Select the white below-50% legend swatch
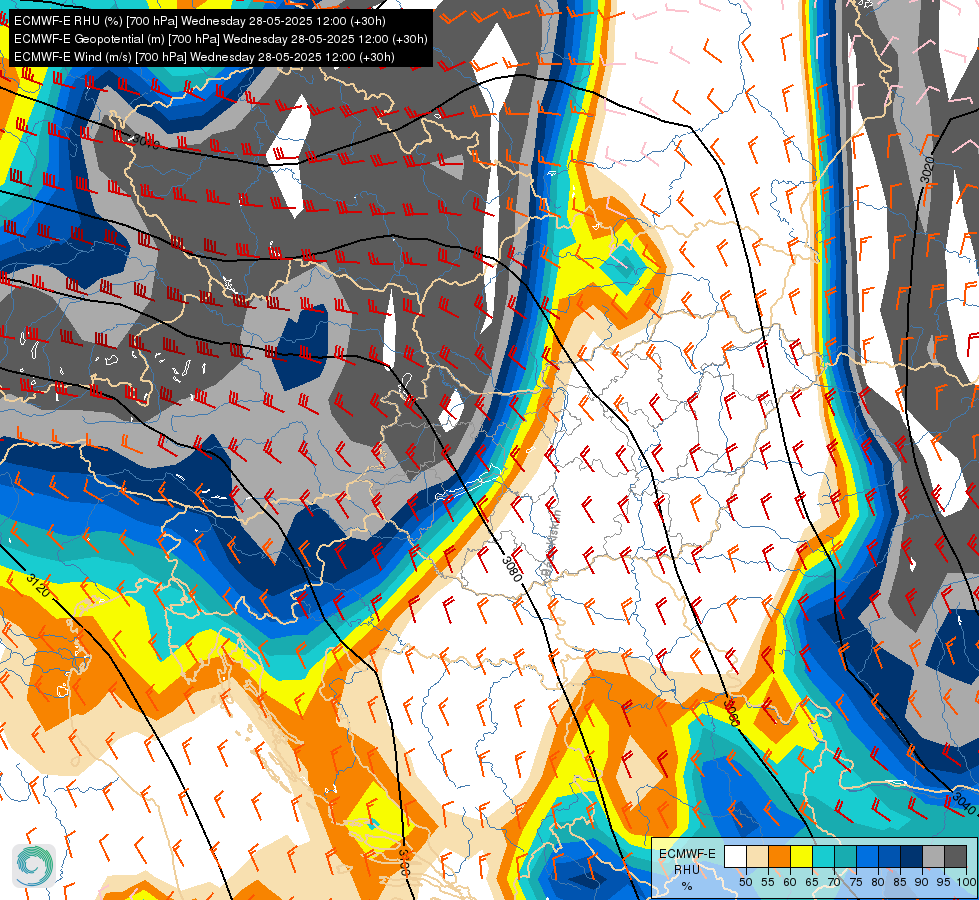Screen dimensions: 979x900 735,856
